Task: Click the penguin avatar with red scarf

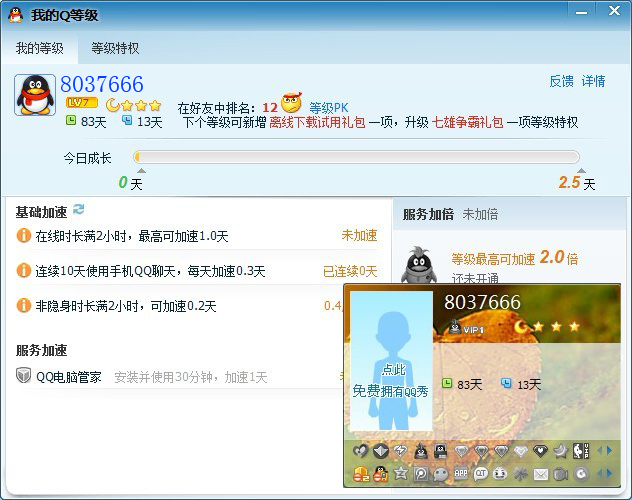Action: (x=35, y=95)
